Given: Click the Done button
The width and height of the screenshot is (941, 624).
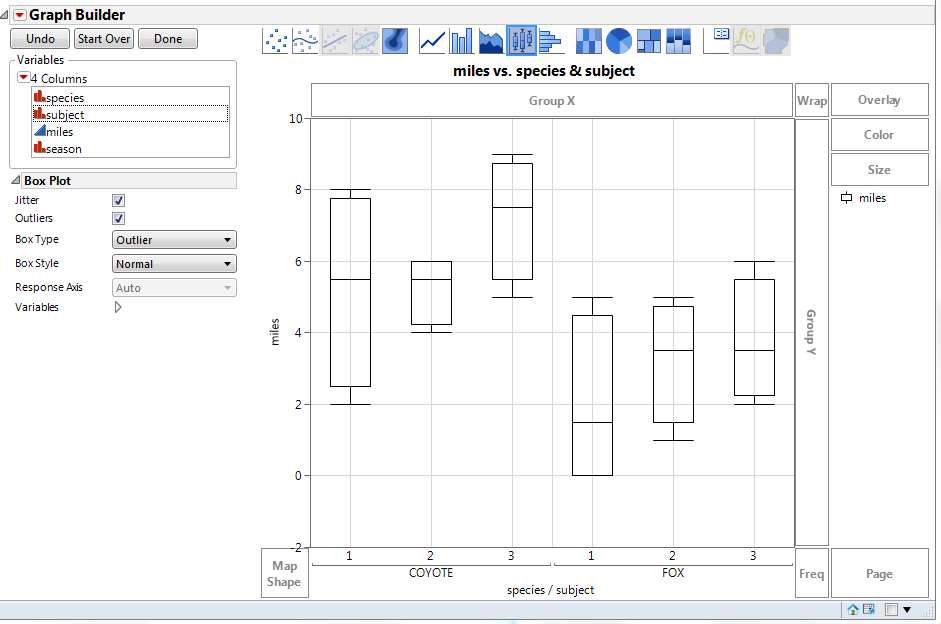Looking at the screenshot, I should coord(168,39).
